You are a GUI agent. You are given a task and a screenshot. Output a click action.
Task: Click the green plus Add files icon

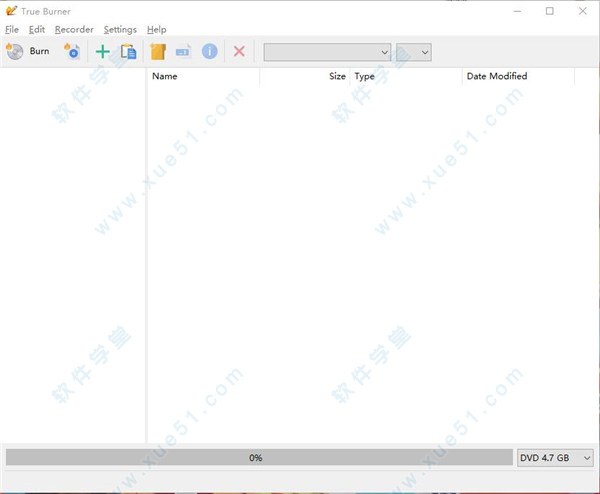tap(103, 52)
